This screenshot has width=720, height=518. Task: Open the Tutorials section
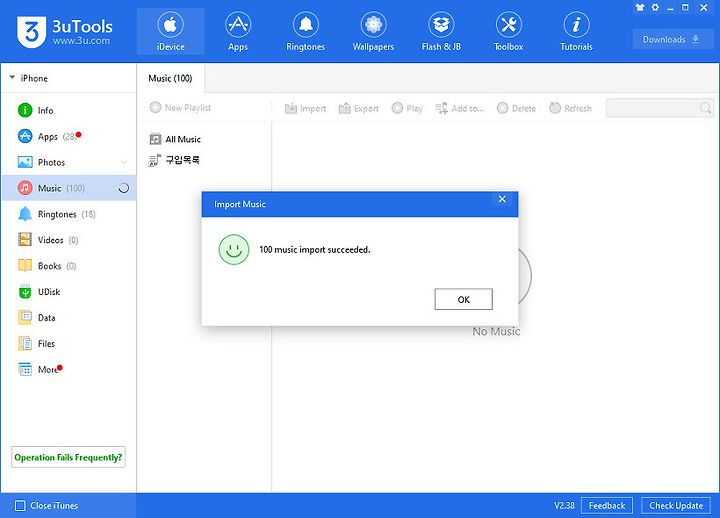[576, 31]
